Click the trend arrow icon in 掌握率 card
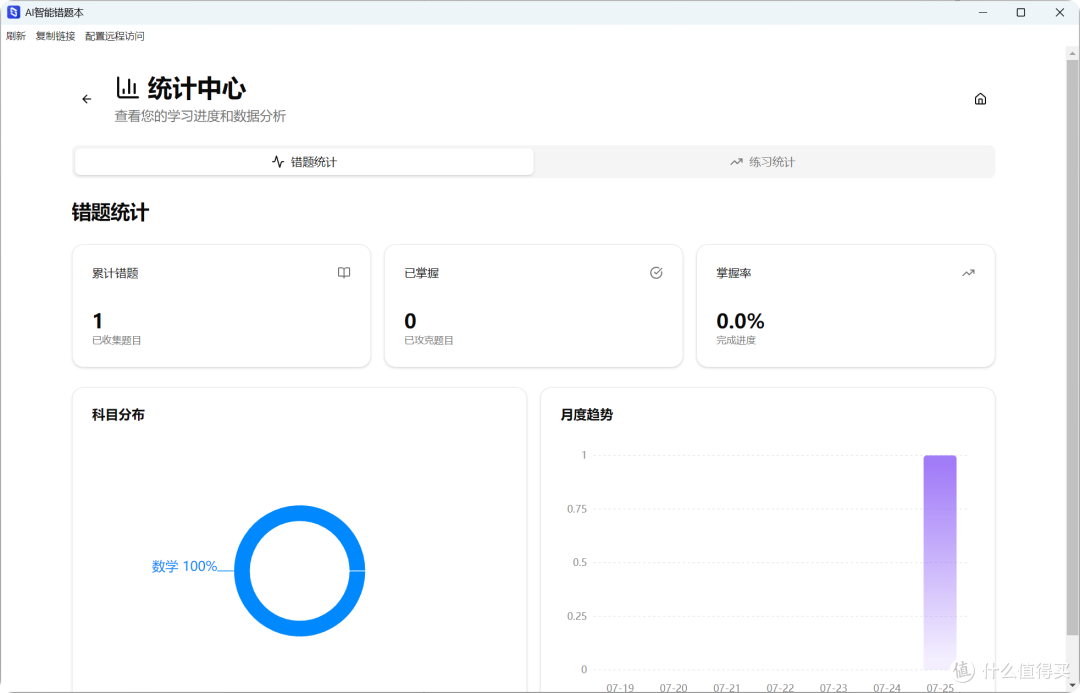1080x693 pixels. (968, 273)
